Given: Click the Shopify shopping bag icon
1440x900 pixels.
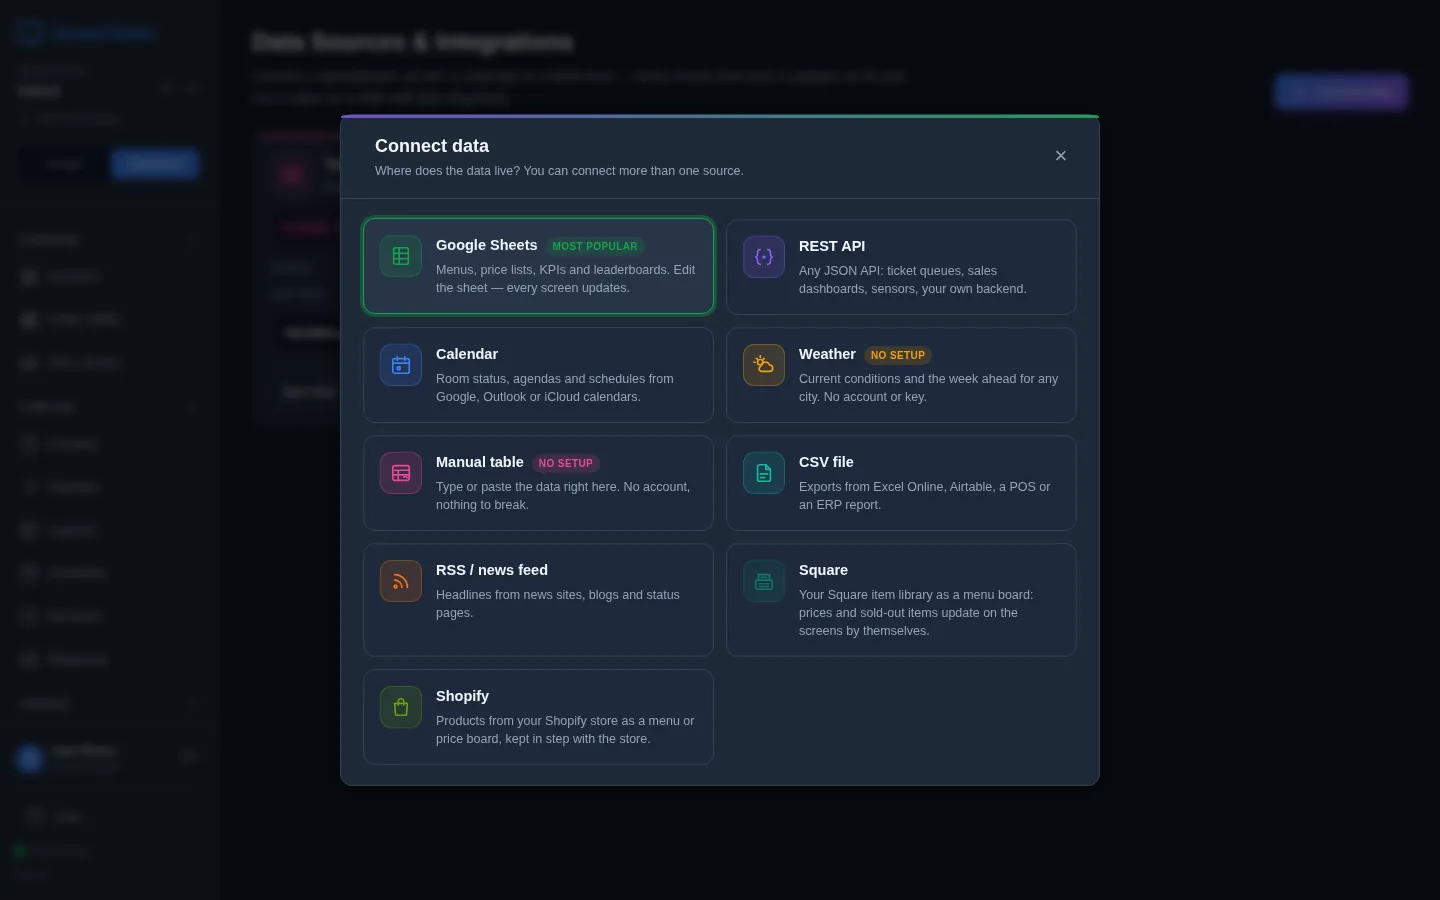Looking at the screenshot, I should [401, 707].
